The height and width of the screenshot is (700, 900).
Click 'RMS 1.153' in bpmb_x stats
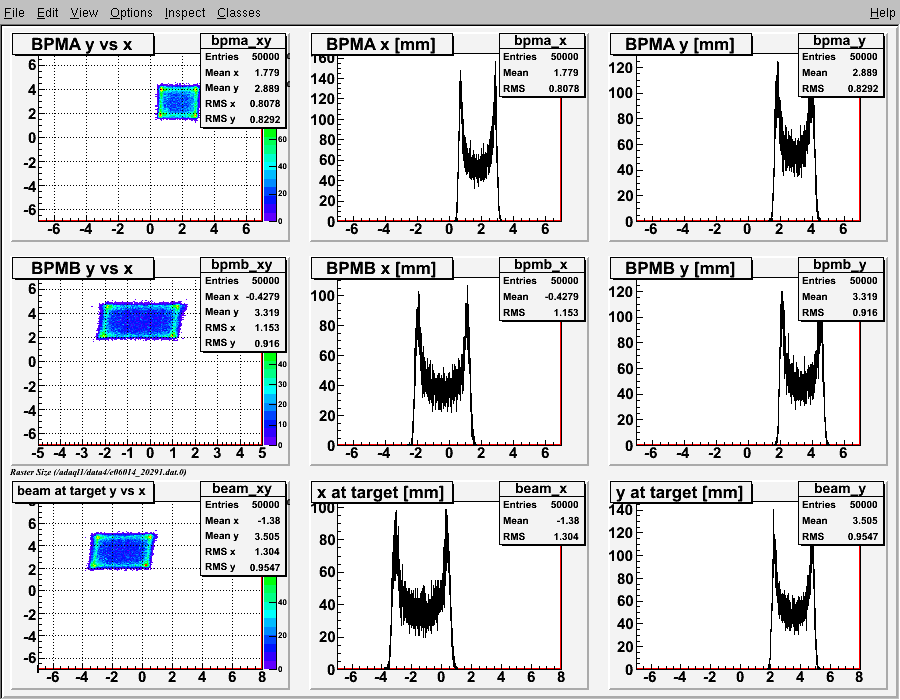click(x=542, y=313)
